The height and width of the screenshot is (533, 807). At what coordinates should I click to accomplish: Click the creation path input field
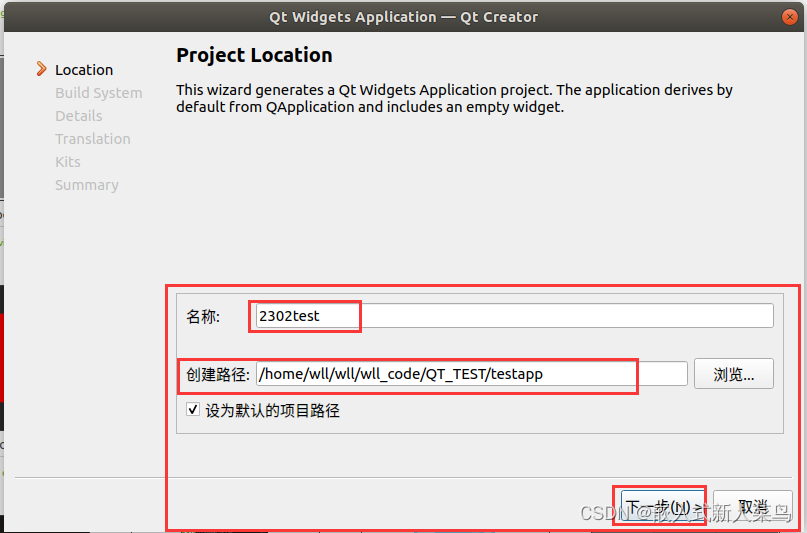tap(472, 374)
